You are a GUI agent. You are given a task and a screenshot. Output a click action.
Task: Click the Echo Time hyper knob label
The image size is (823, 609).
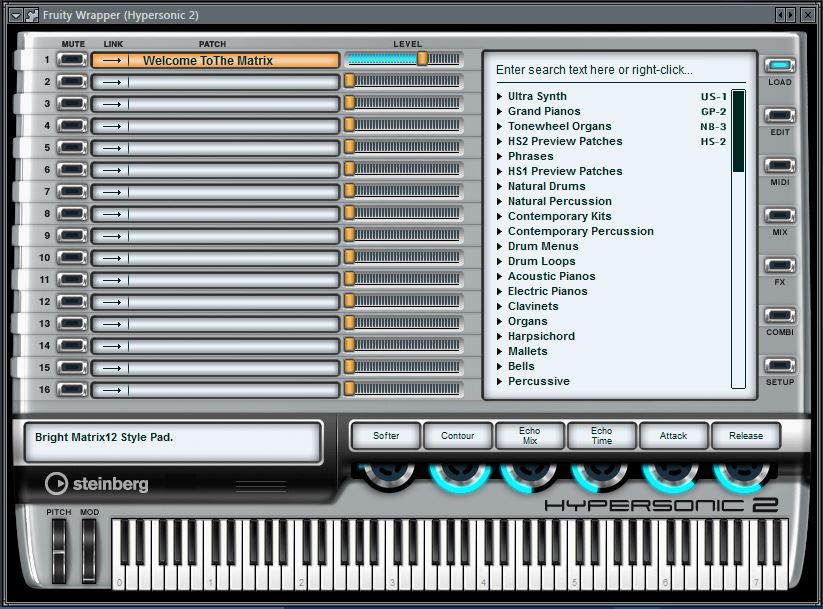click(602, 435)
